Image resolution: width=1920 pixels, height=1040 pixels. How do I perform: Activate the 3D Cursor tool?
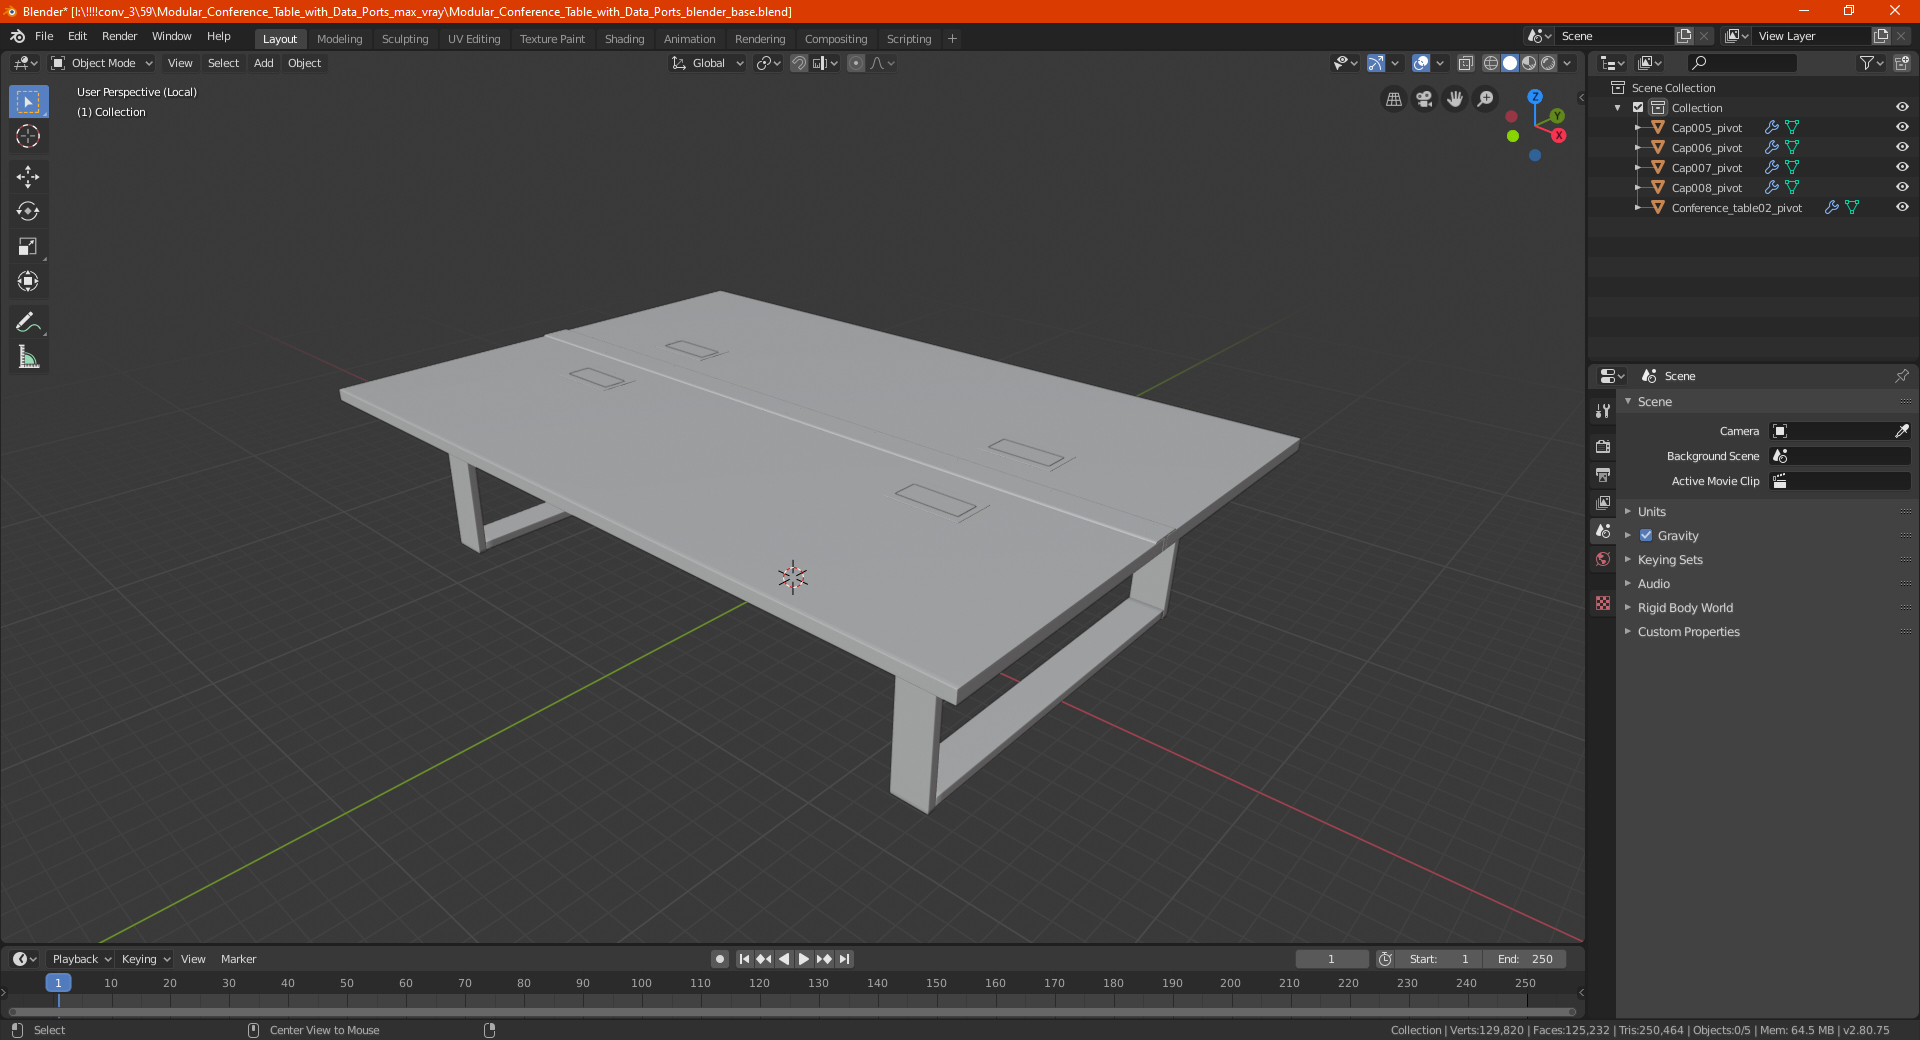(28, 136)
